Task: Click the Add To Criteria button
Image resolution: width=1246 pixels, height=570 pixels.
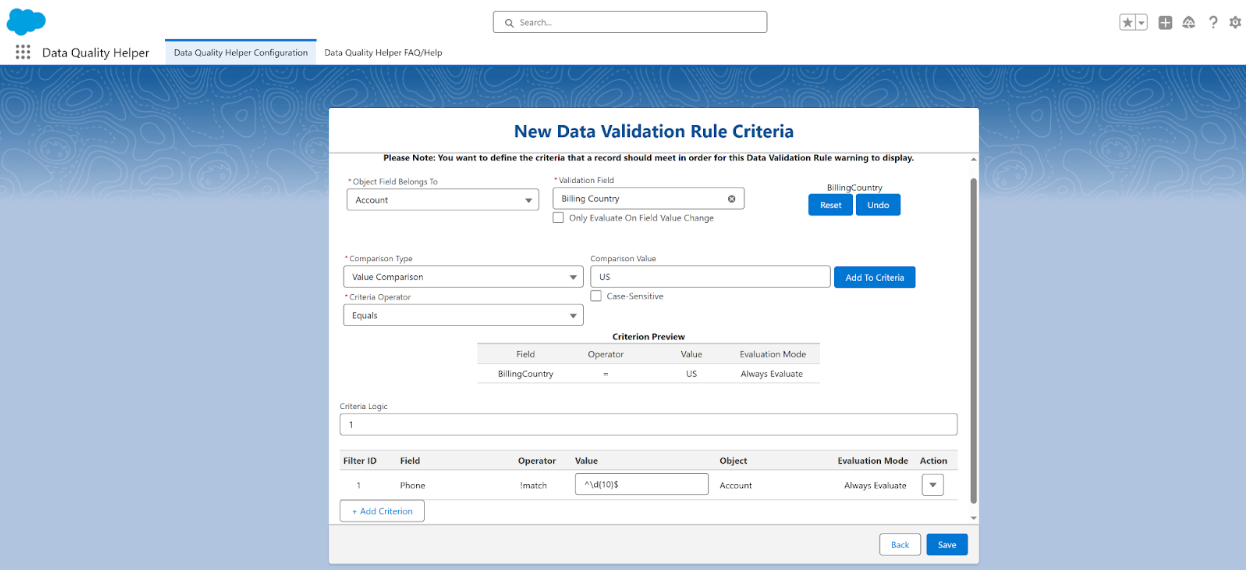Action: (874, 278)
